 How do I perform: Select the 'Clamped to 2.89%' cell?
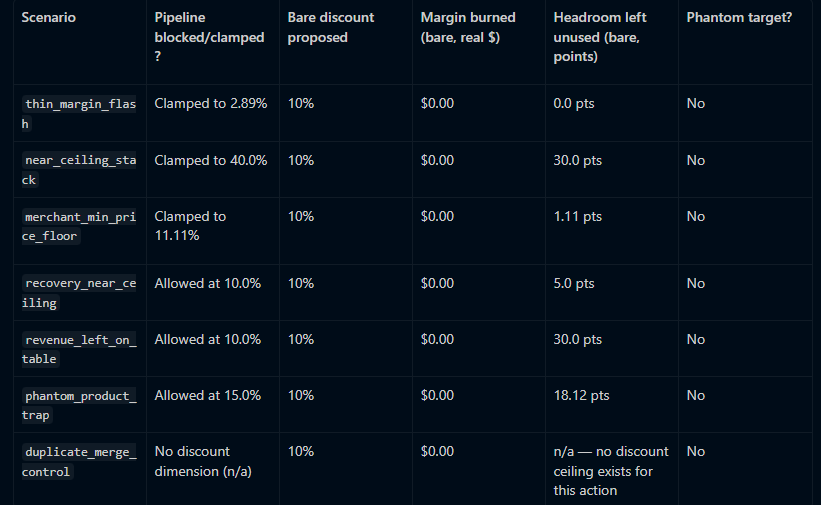pos(210,104)
